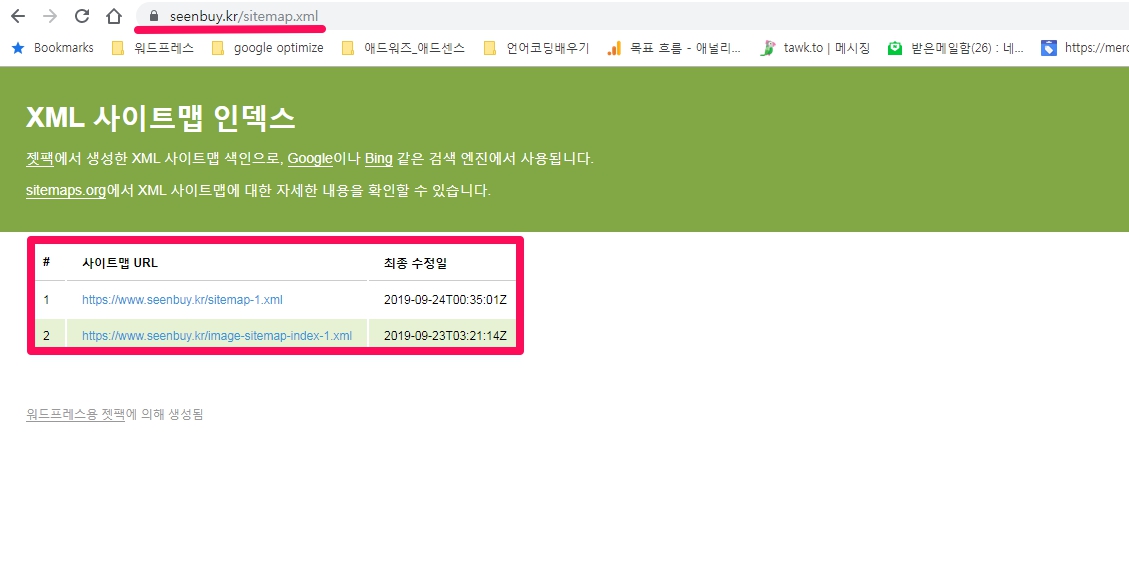Image resolution: width=1129 pixels, height=581 pixels.
Task: Open the image-sitemap-index-1.xml link
Action: click(216, 336)
